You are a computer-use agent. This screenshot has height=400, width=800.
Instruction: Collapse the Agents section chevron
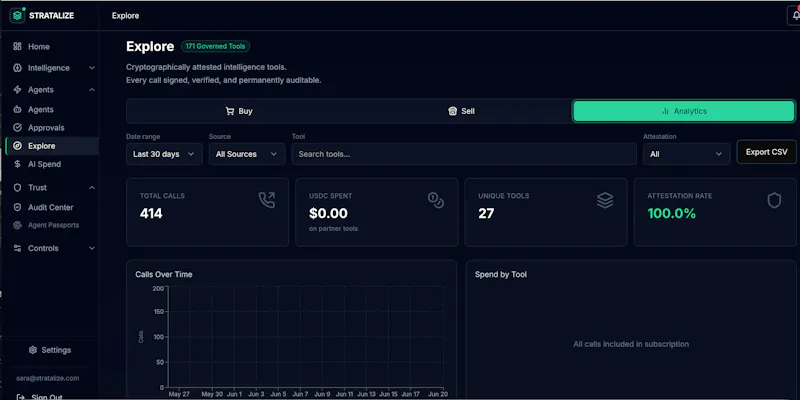point(92,90)
